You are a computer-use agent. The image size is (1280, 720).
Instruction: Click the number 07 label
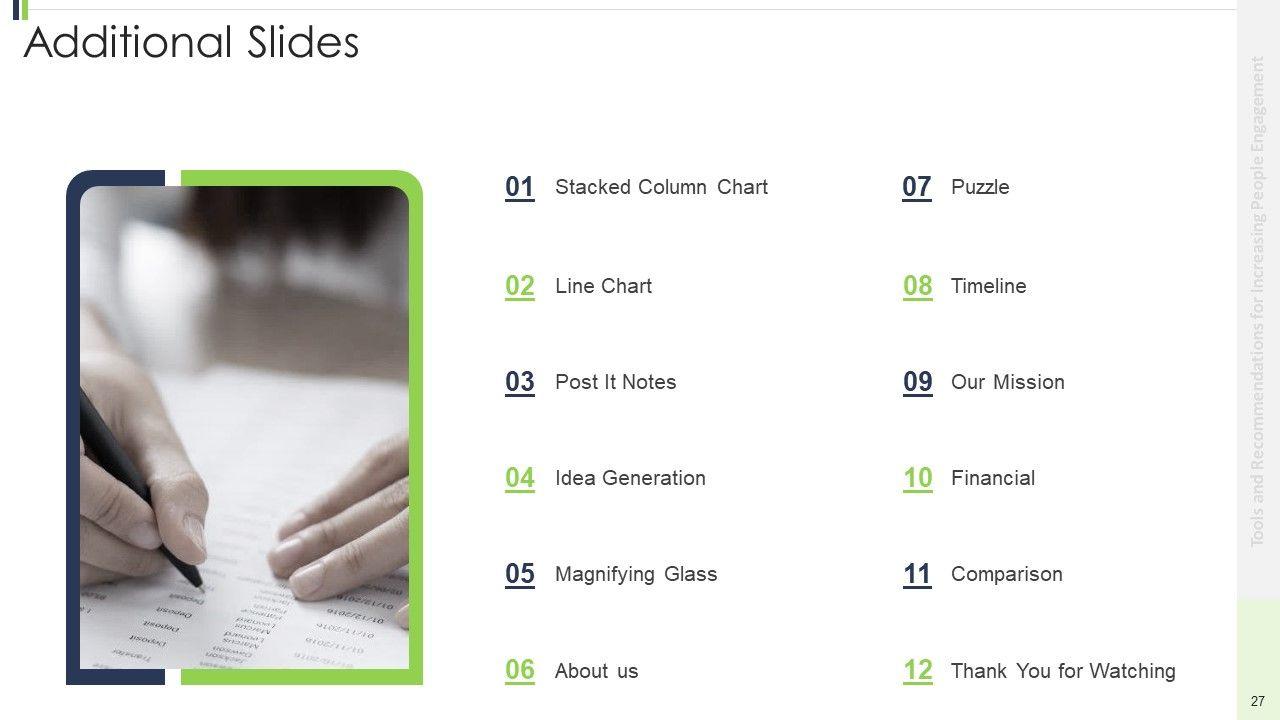click(917, 187)
